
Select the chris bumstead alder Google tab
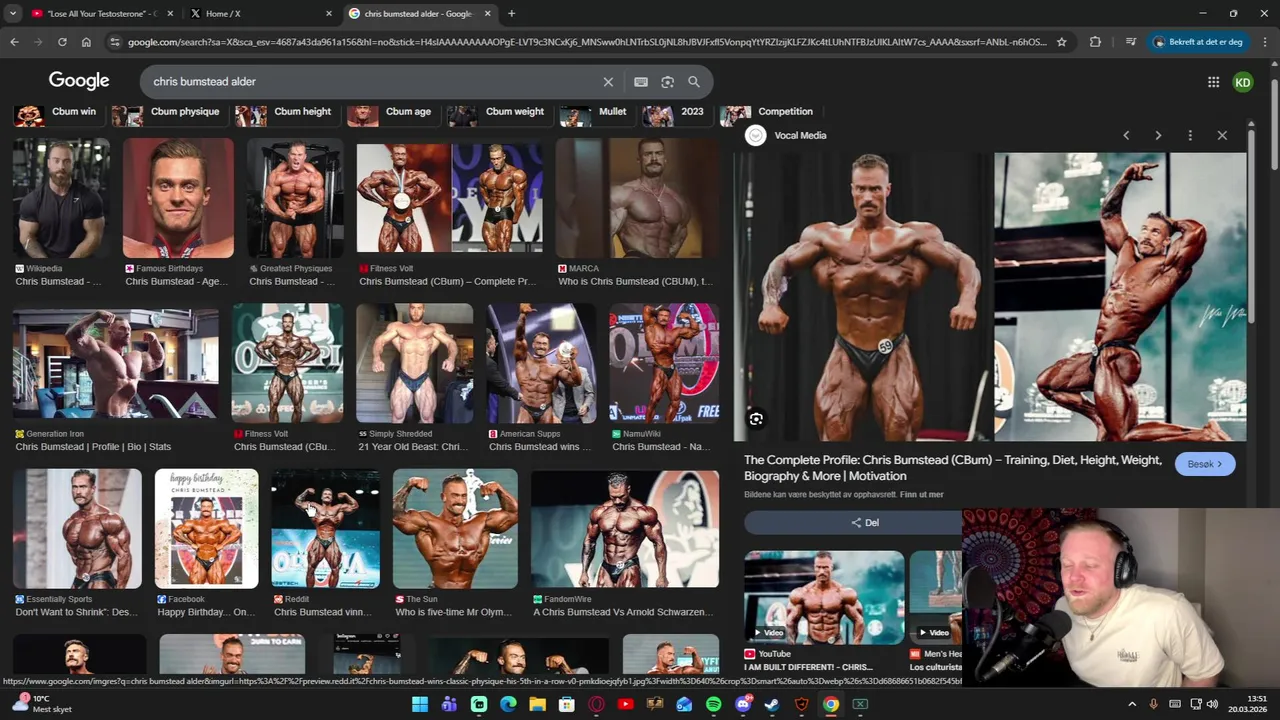coord(420,14)
